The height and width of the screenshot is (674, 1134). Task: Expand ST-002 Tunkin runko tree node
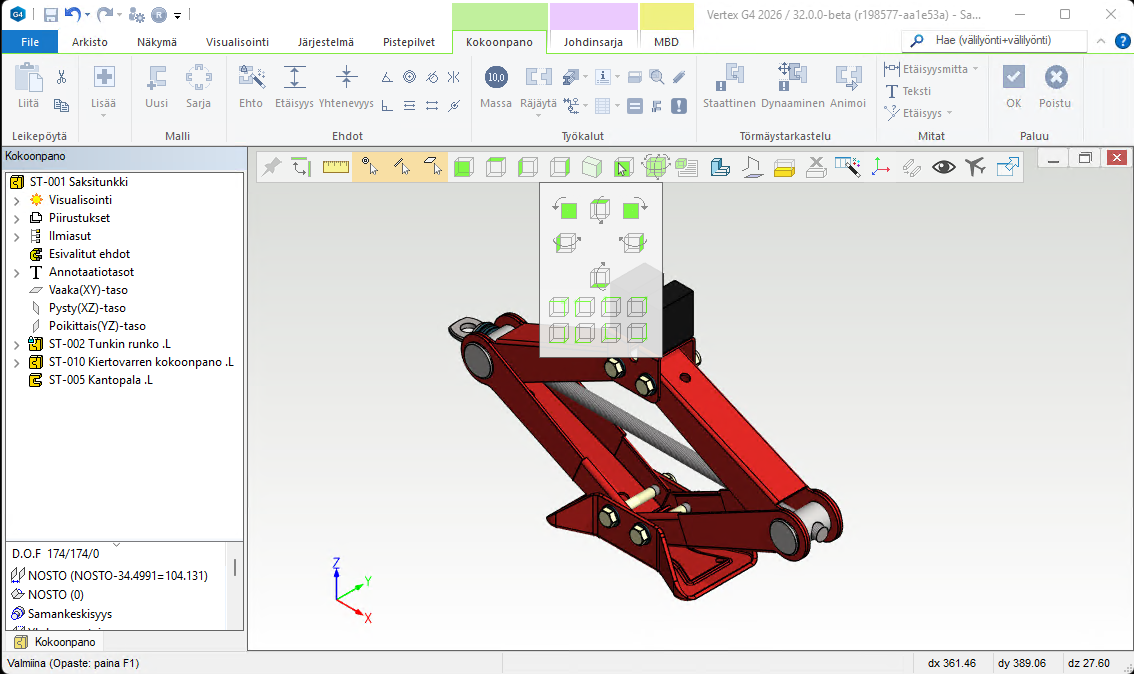click(17, 344)
